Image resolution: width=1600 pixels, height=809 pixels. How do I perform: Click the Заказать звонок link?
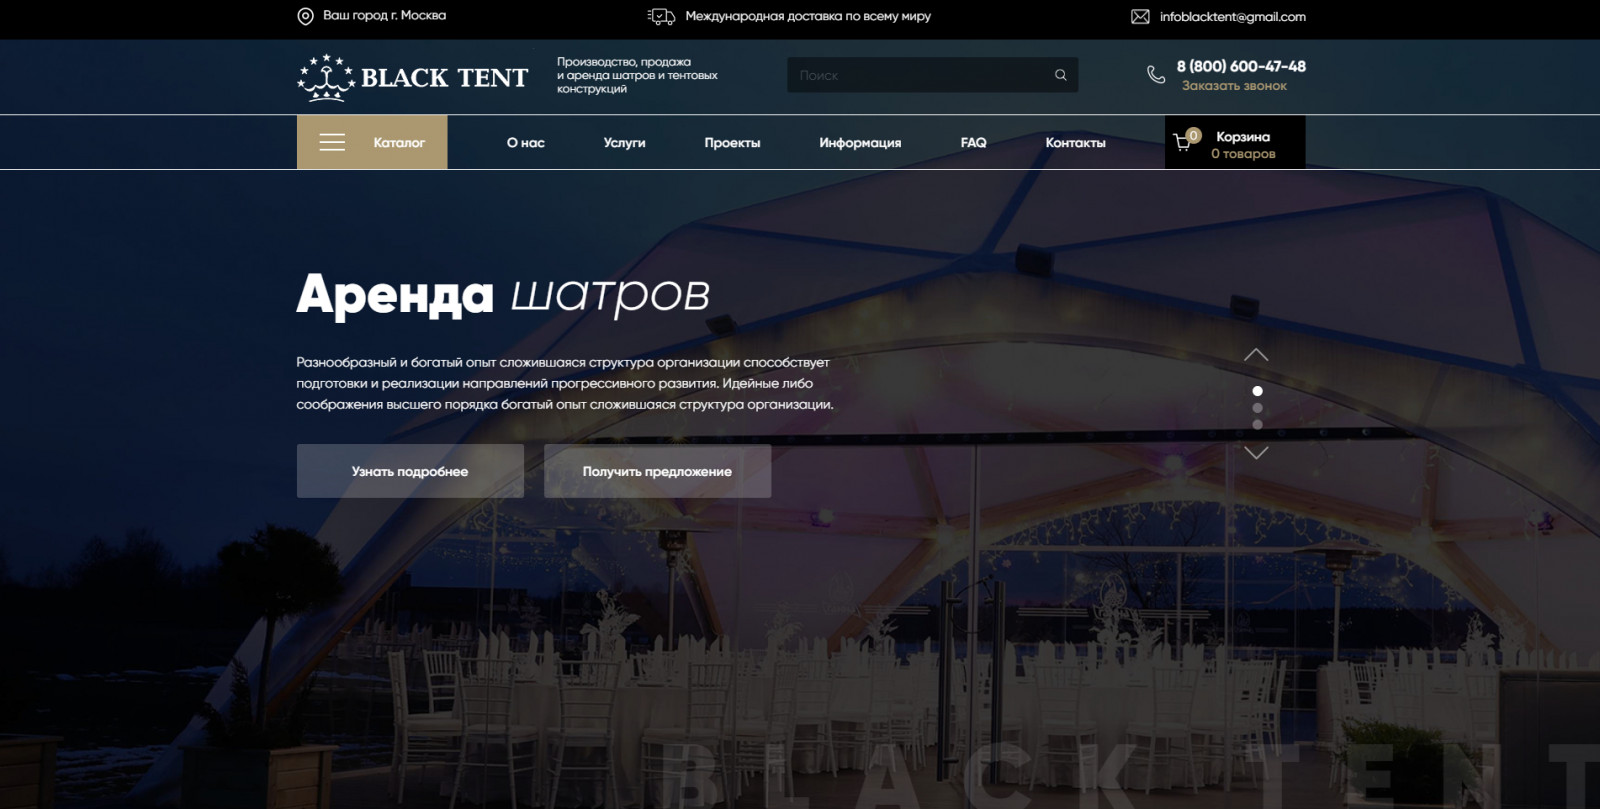pos(1234,86)
